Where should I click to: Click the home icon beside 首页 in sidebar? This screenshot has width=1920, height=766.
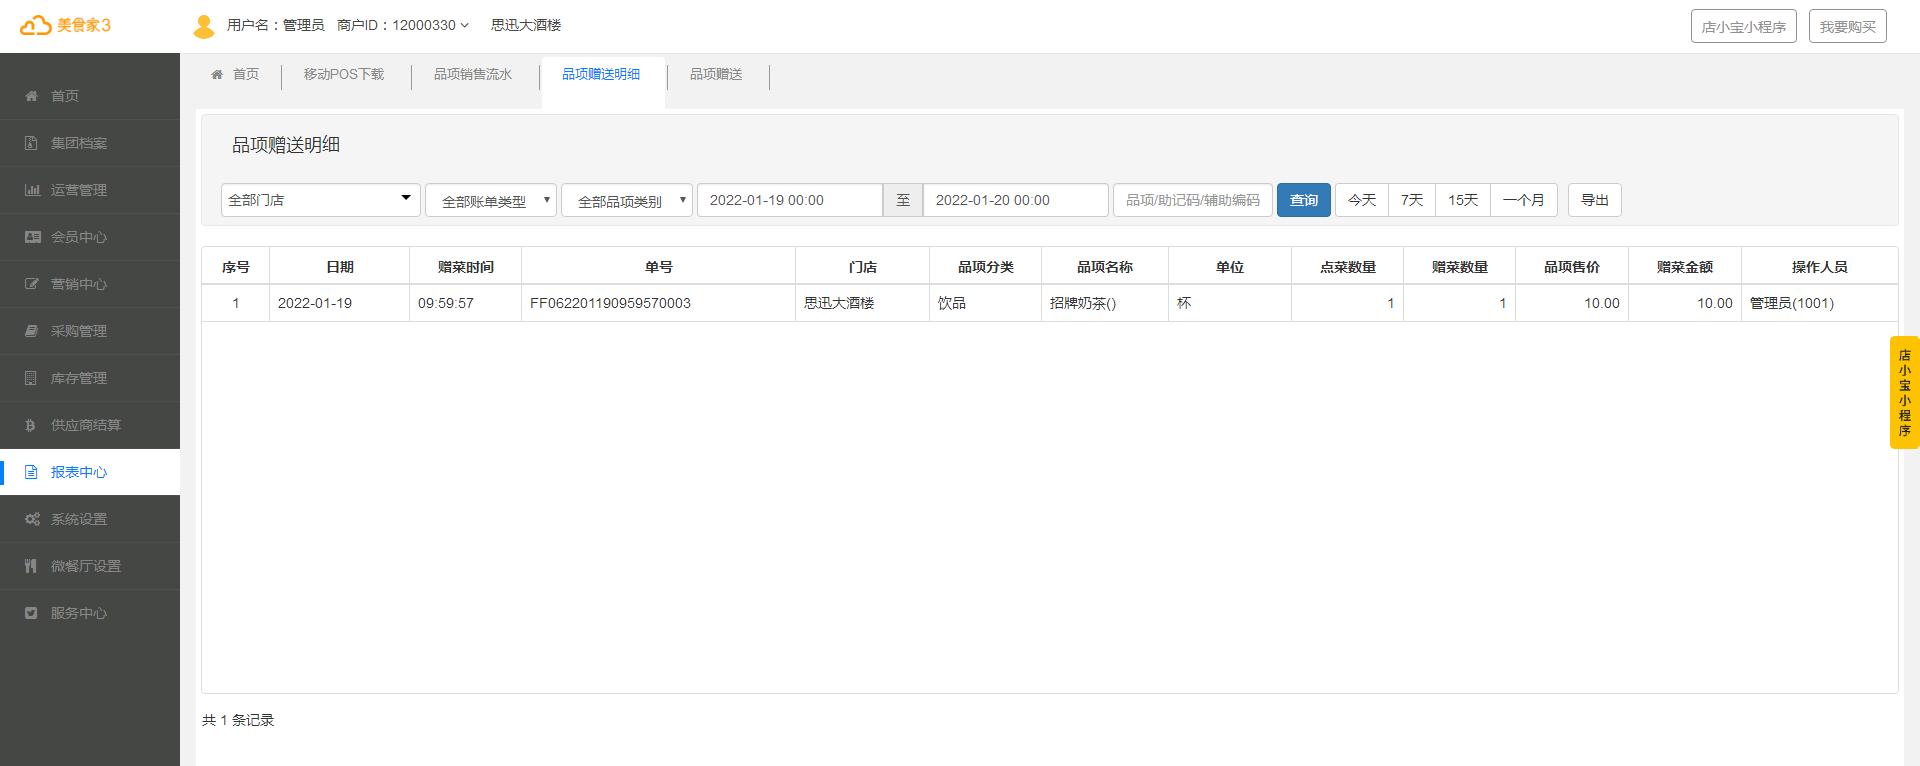click(x=31, y=96)
